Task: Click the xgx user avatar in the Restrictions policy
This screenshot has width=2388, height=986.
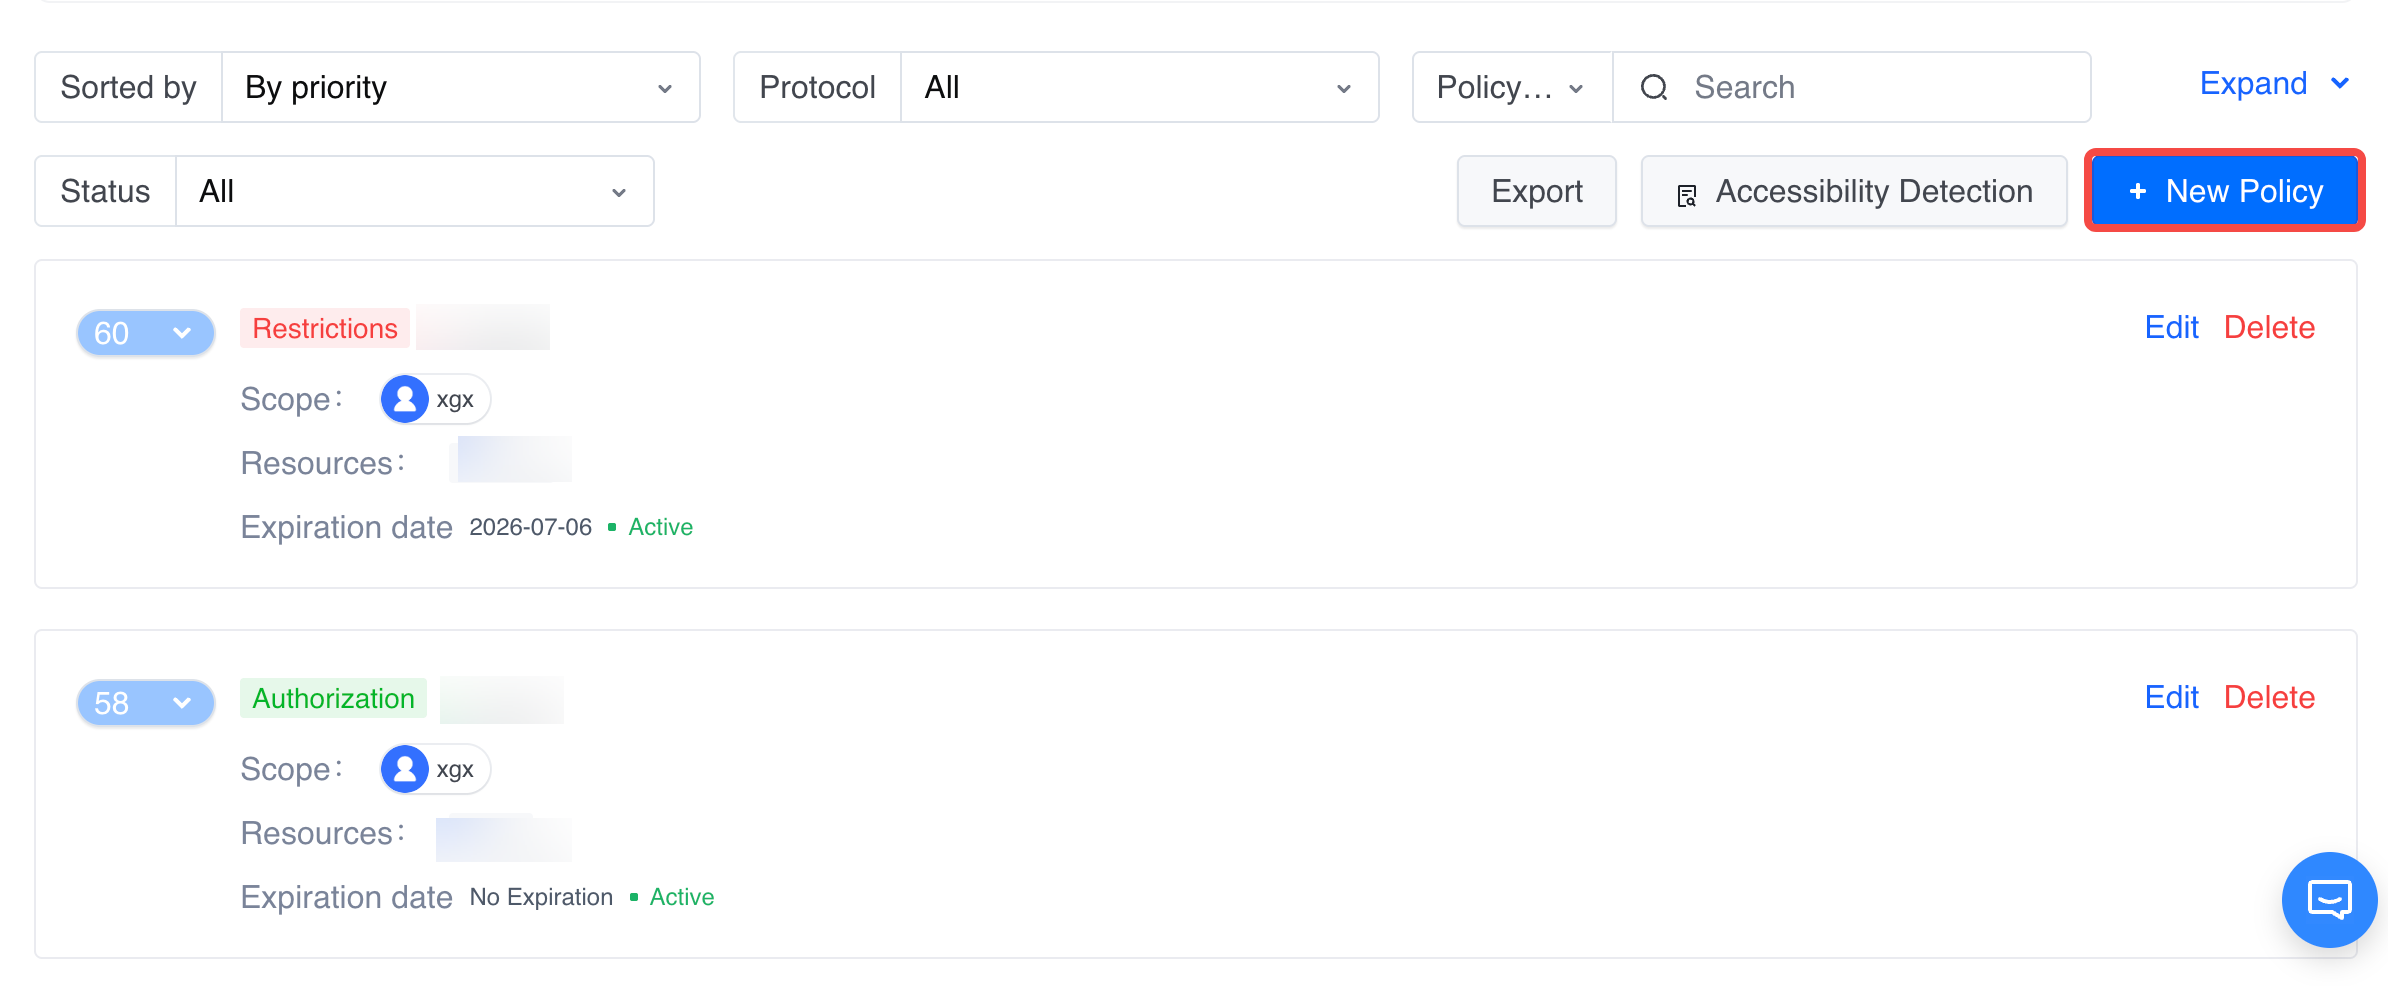Action: pyautogui.click(x=405, y=400)
